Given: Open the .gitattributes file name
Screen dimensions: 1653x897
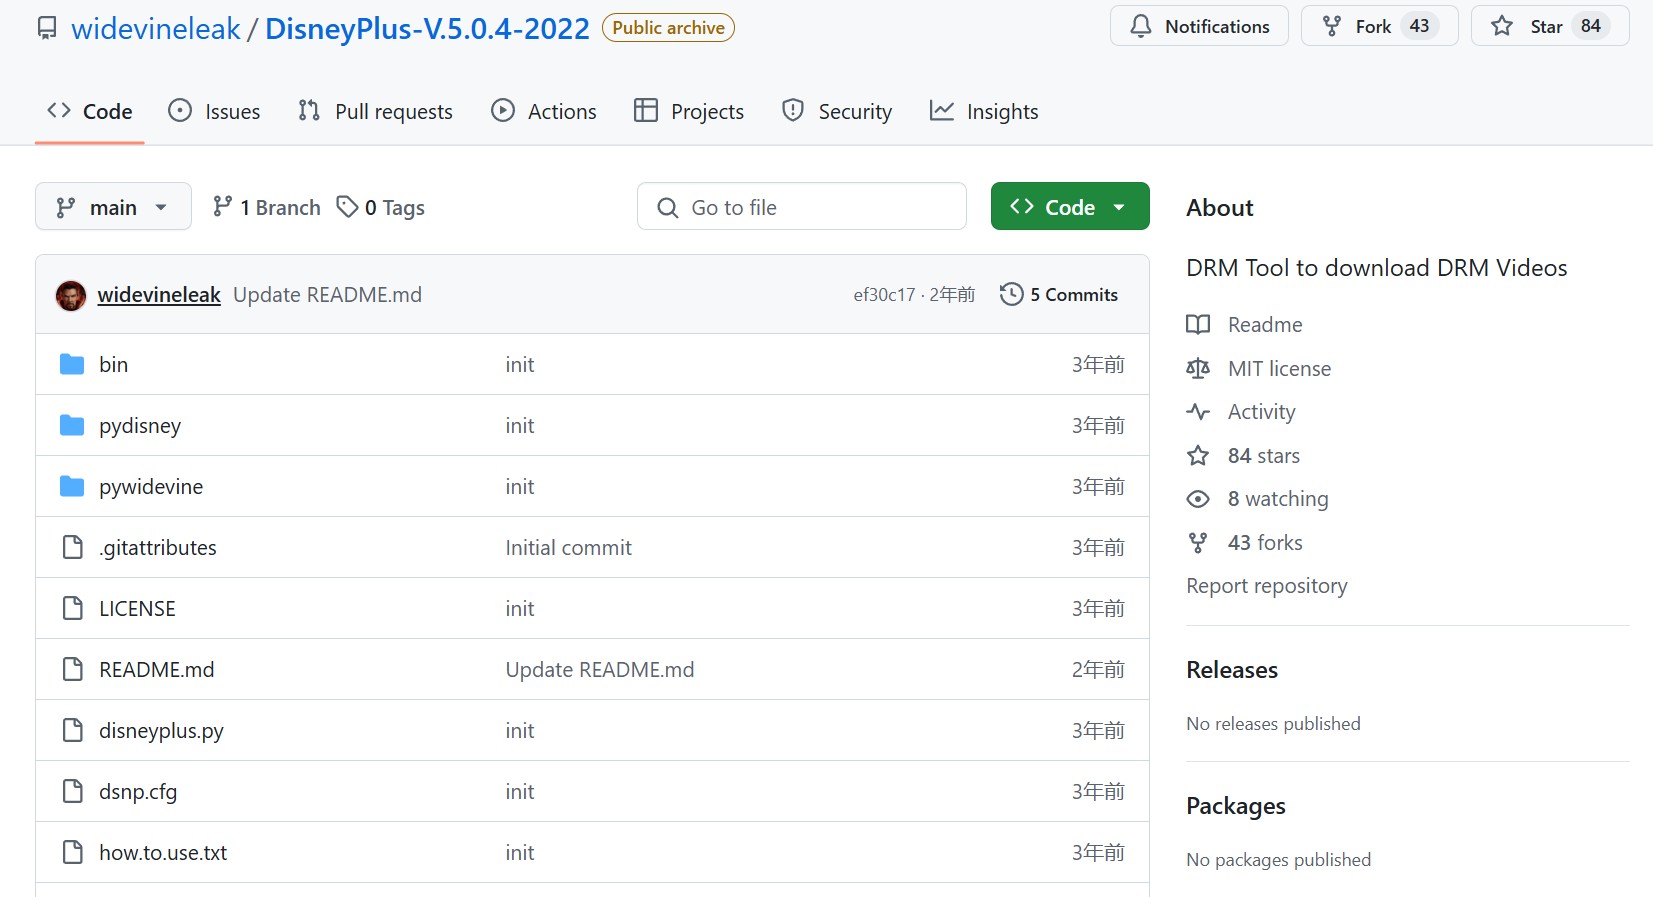Looking at the screenshot, I should coord(158,547).
